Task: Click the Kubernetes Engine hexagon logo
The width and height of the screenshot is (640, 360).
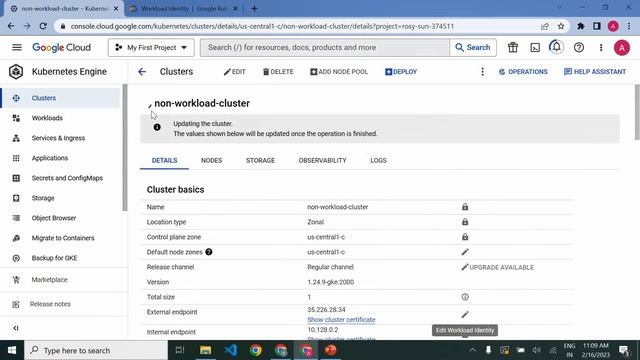Action: pos(16,72)
